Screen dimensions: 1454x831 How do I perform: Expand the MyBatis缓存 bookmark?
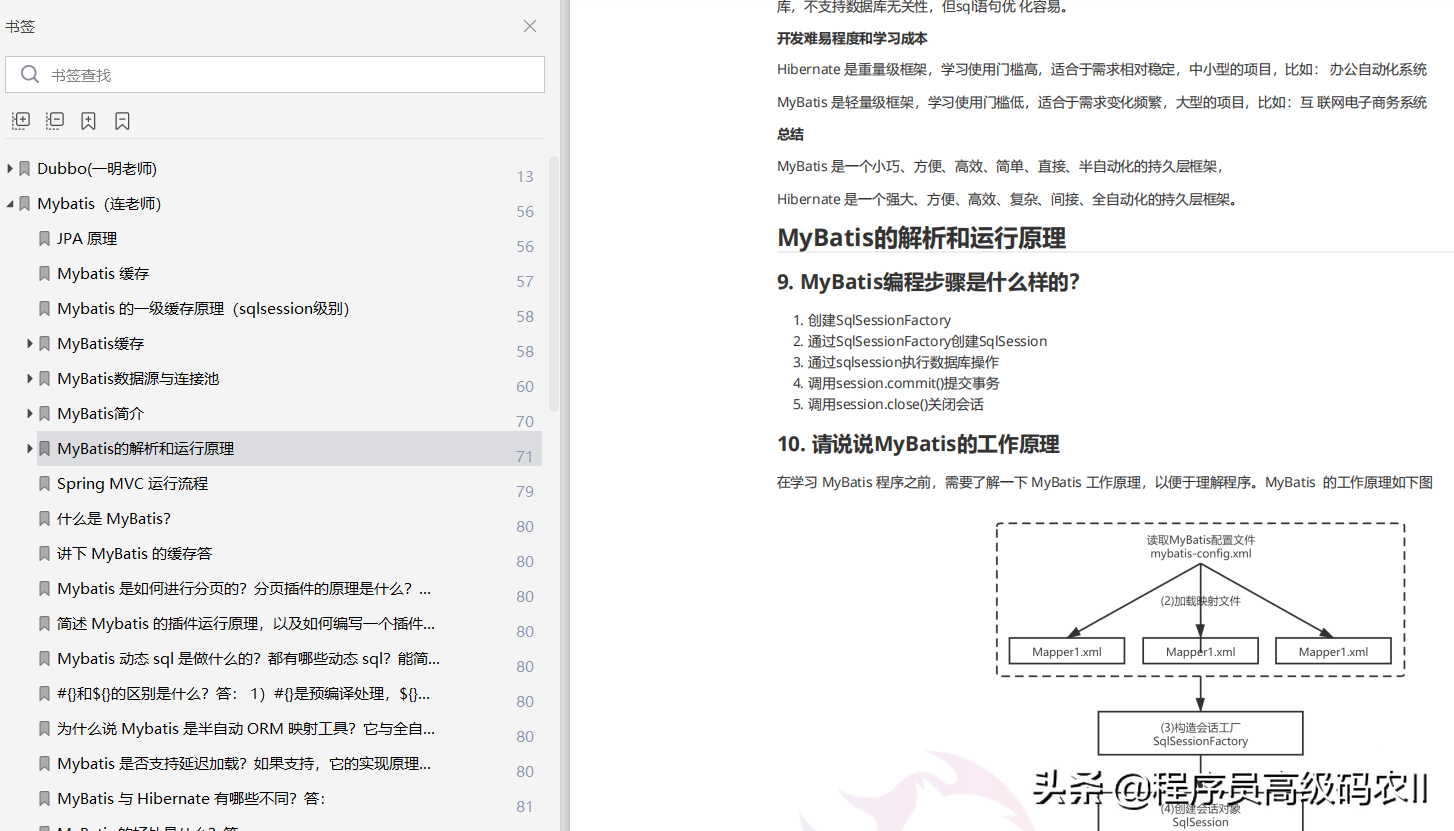30,344
